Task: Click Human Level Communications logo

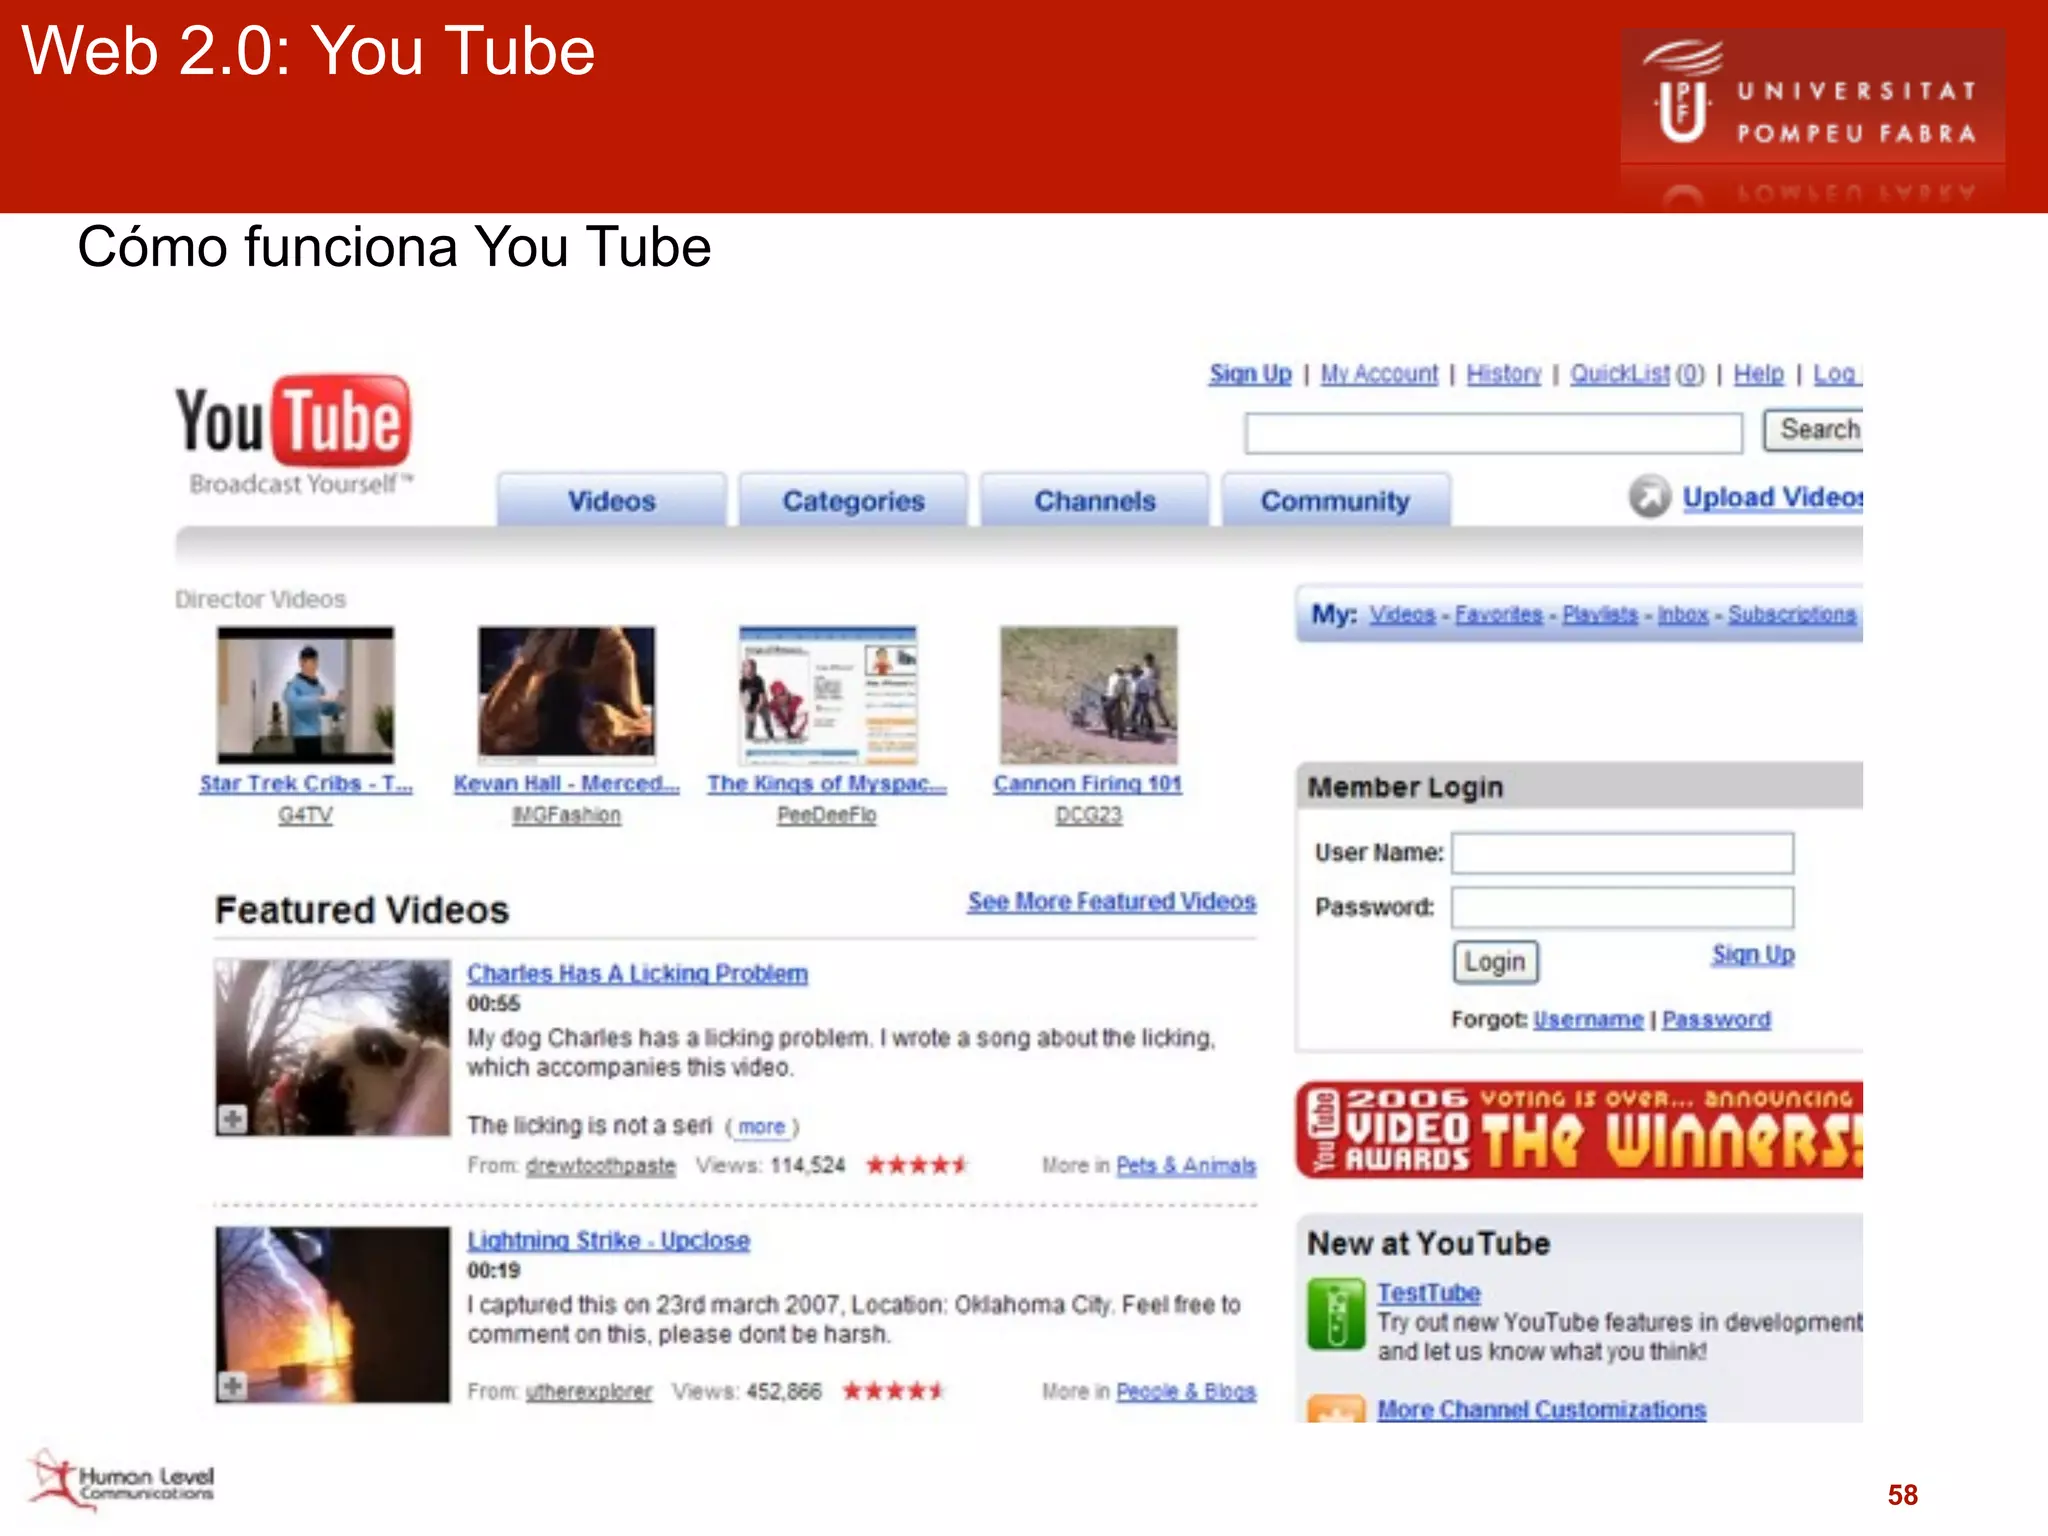Action: point(122,1481)
